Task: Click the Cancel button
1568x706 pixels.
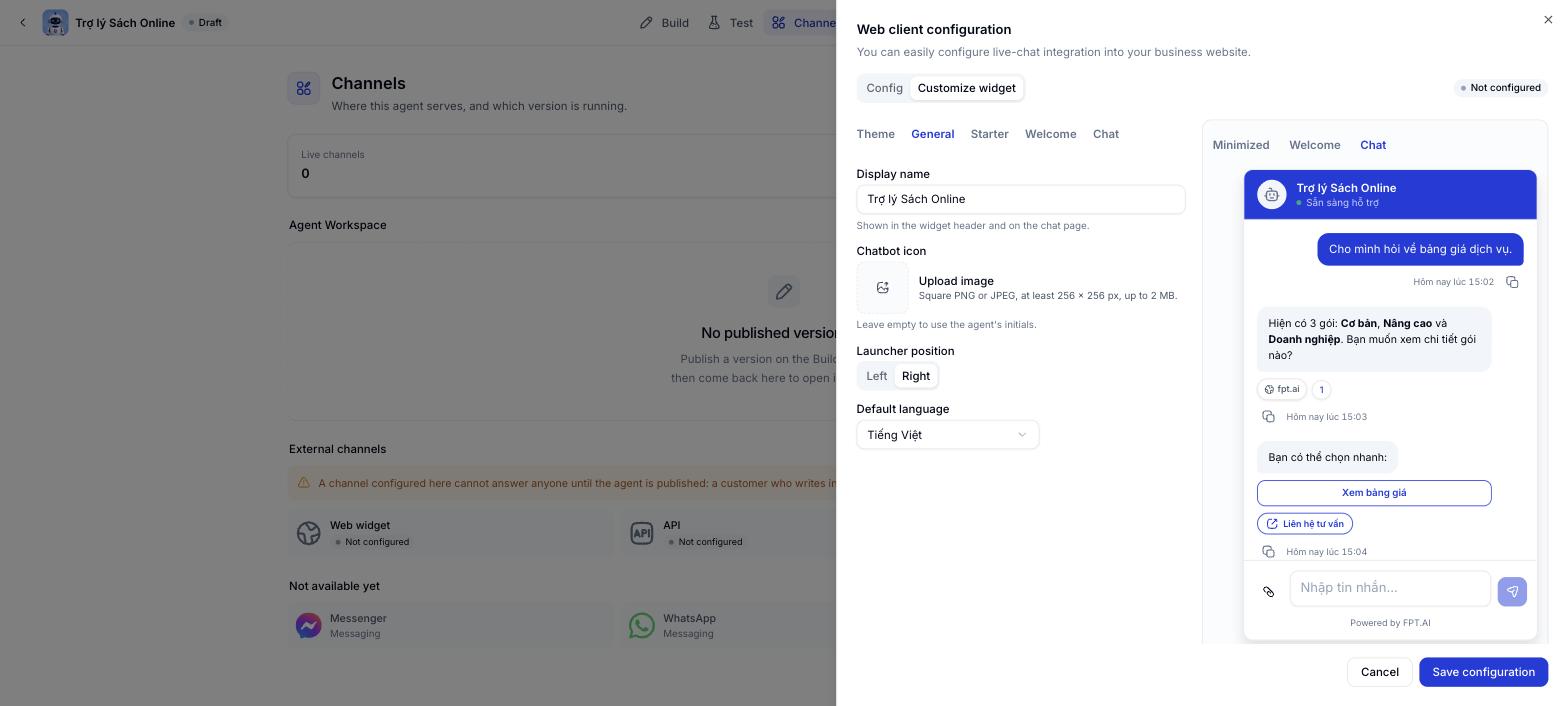Action: (x=1379, y=672)
